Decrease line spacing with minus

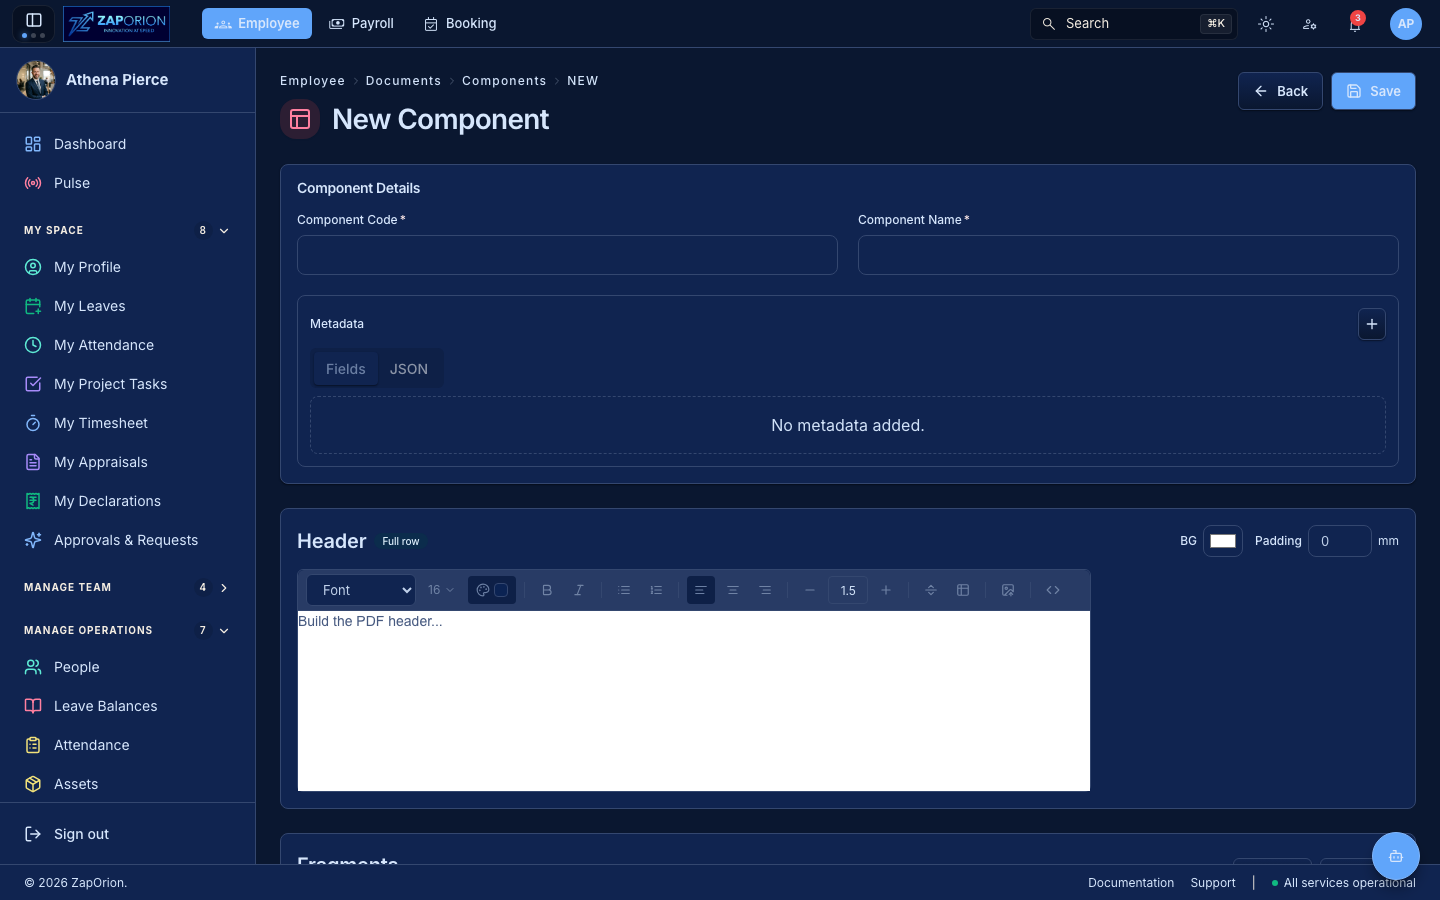[x=810, y=590]
